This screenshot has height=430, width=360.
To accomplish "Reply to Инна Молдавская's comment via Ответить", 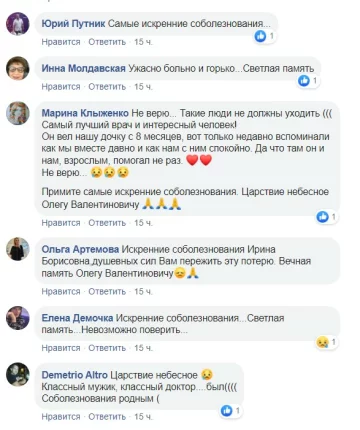I will (107, 87).
